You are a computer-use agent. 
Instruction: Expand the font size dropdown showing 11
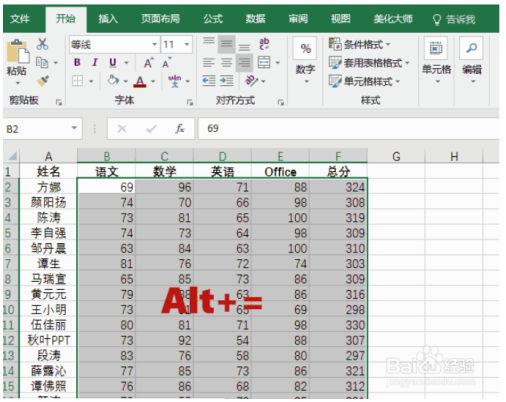click(187, 44)
